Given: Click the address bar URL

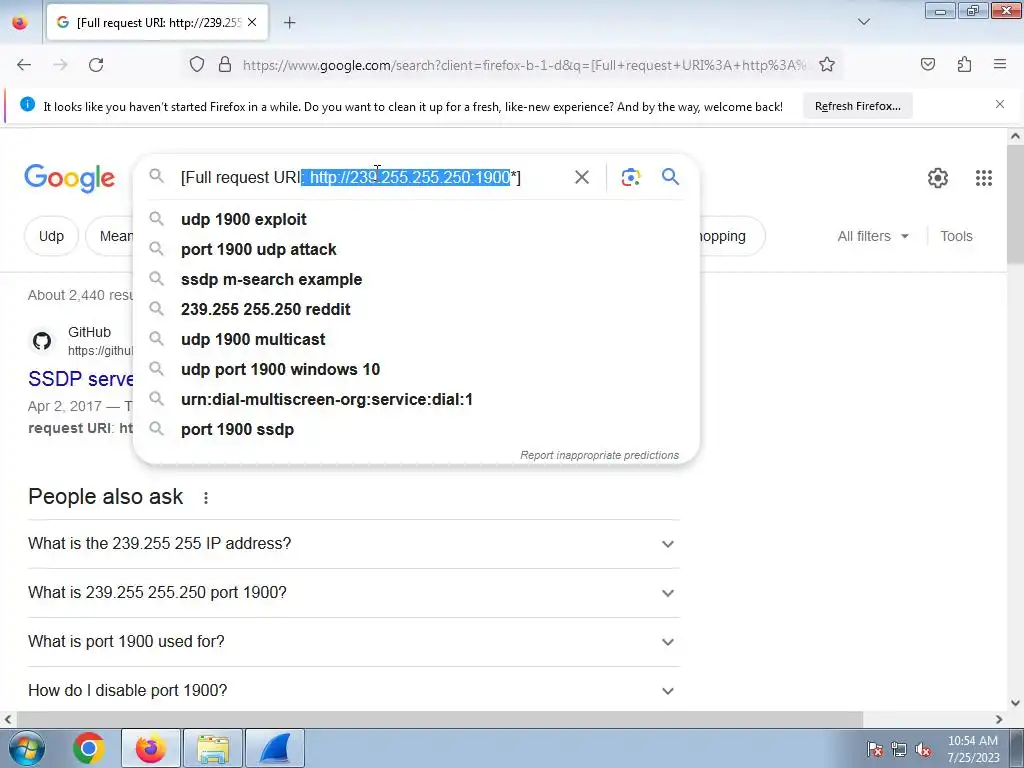Looking at the screenshot, I should [524, 65].
